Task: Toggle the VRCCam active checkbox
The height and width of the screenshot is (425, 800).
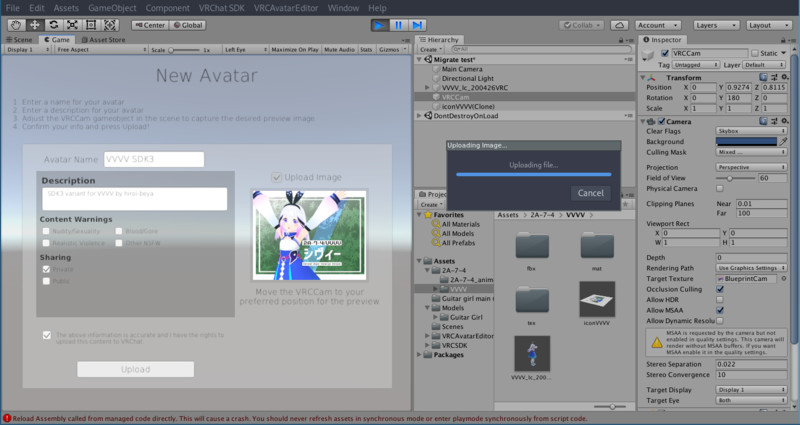Action: (x=665, y=53)
